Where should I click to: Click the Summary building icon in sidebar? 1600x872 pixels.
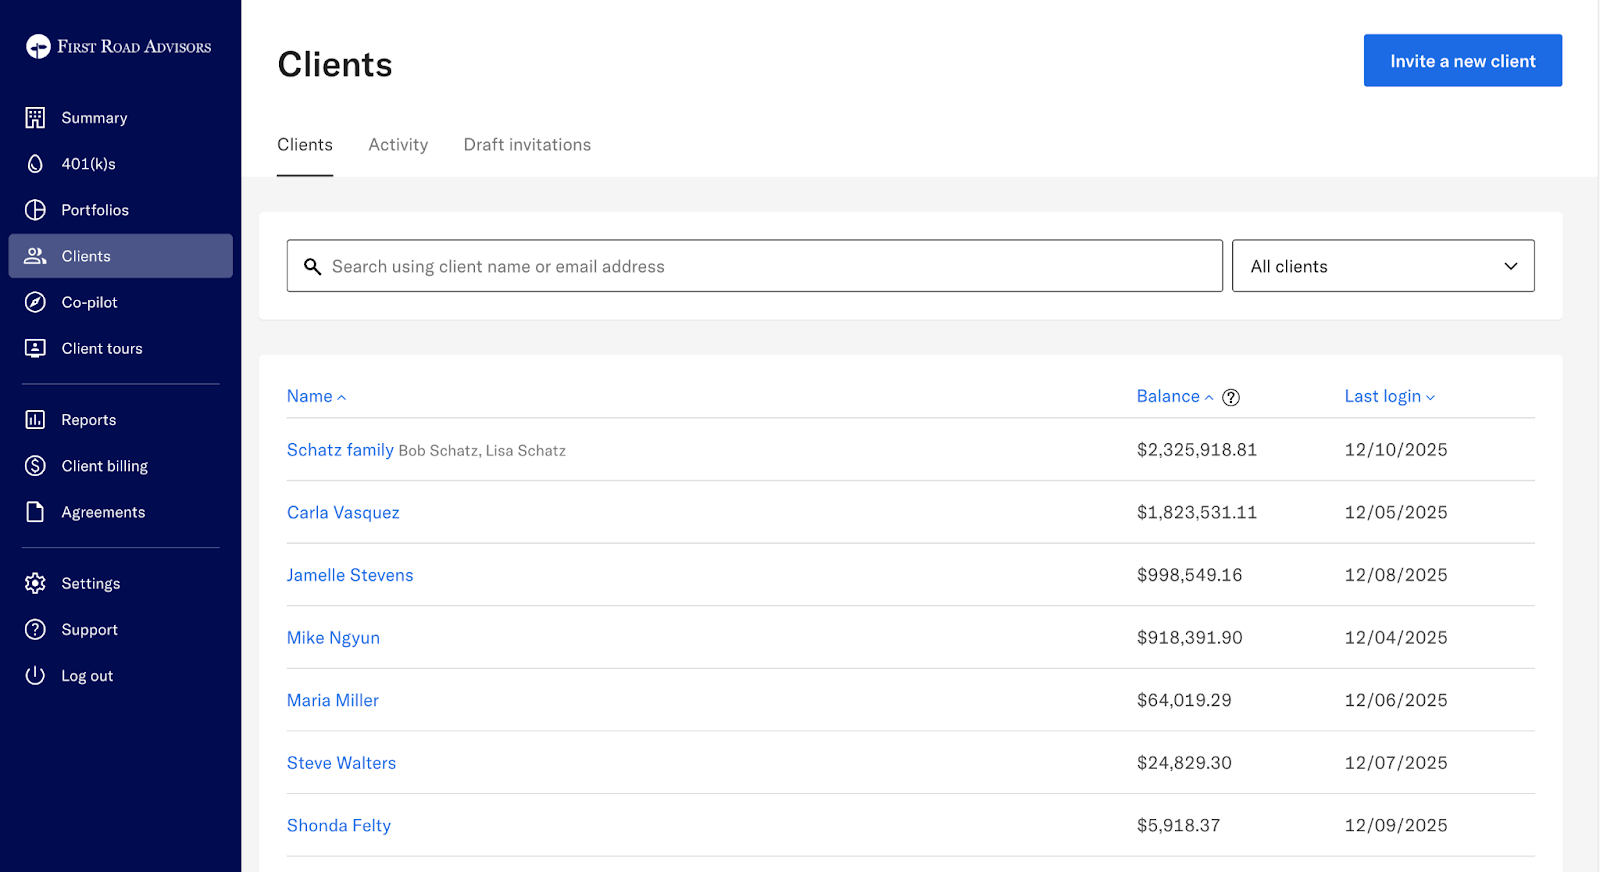(x=35, y=118)
